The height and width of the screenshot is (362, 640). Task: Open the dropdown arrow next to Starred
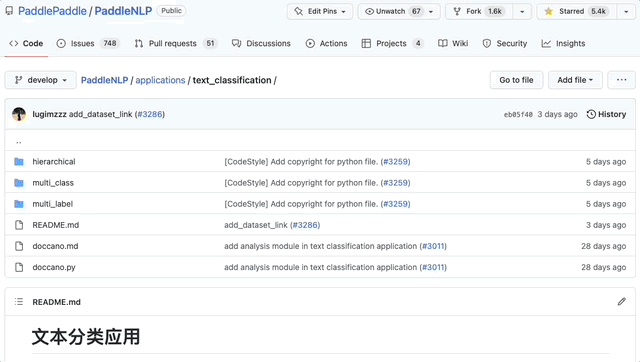626,11
